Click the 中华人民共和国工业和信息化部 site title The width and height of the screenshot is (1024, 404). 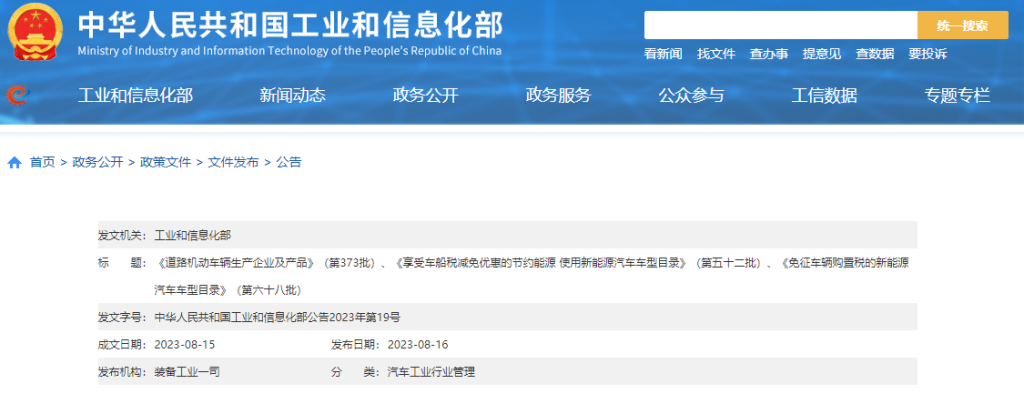(291, 25)
